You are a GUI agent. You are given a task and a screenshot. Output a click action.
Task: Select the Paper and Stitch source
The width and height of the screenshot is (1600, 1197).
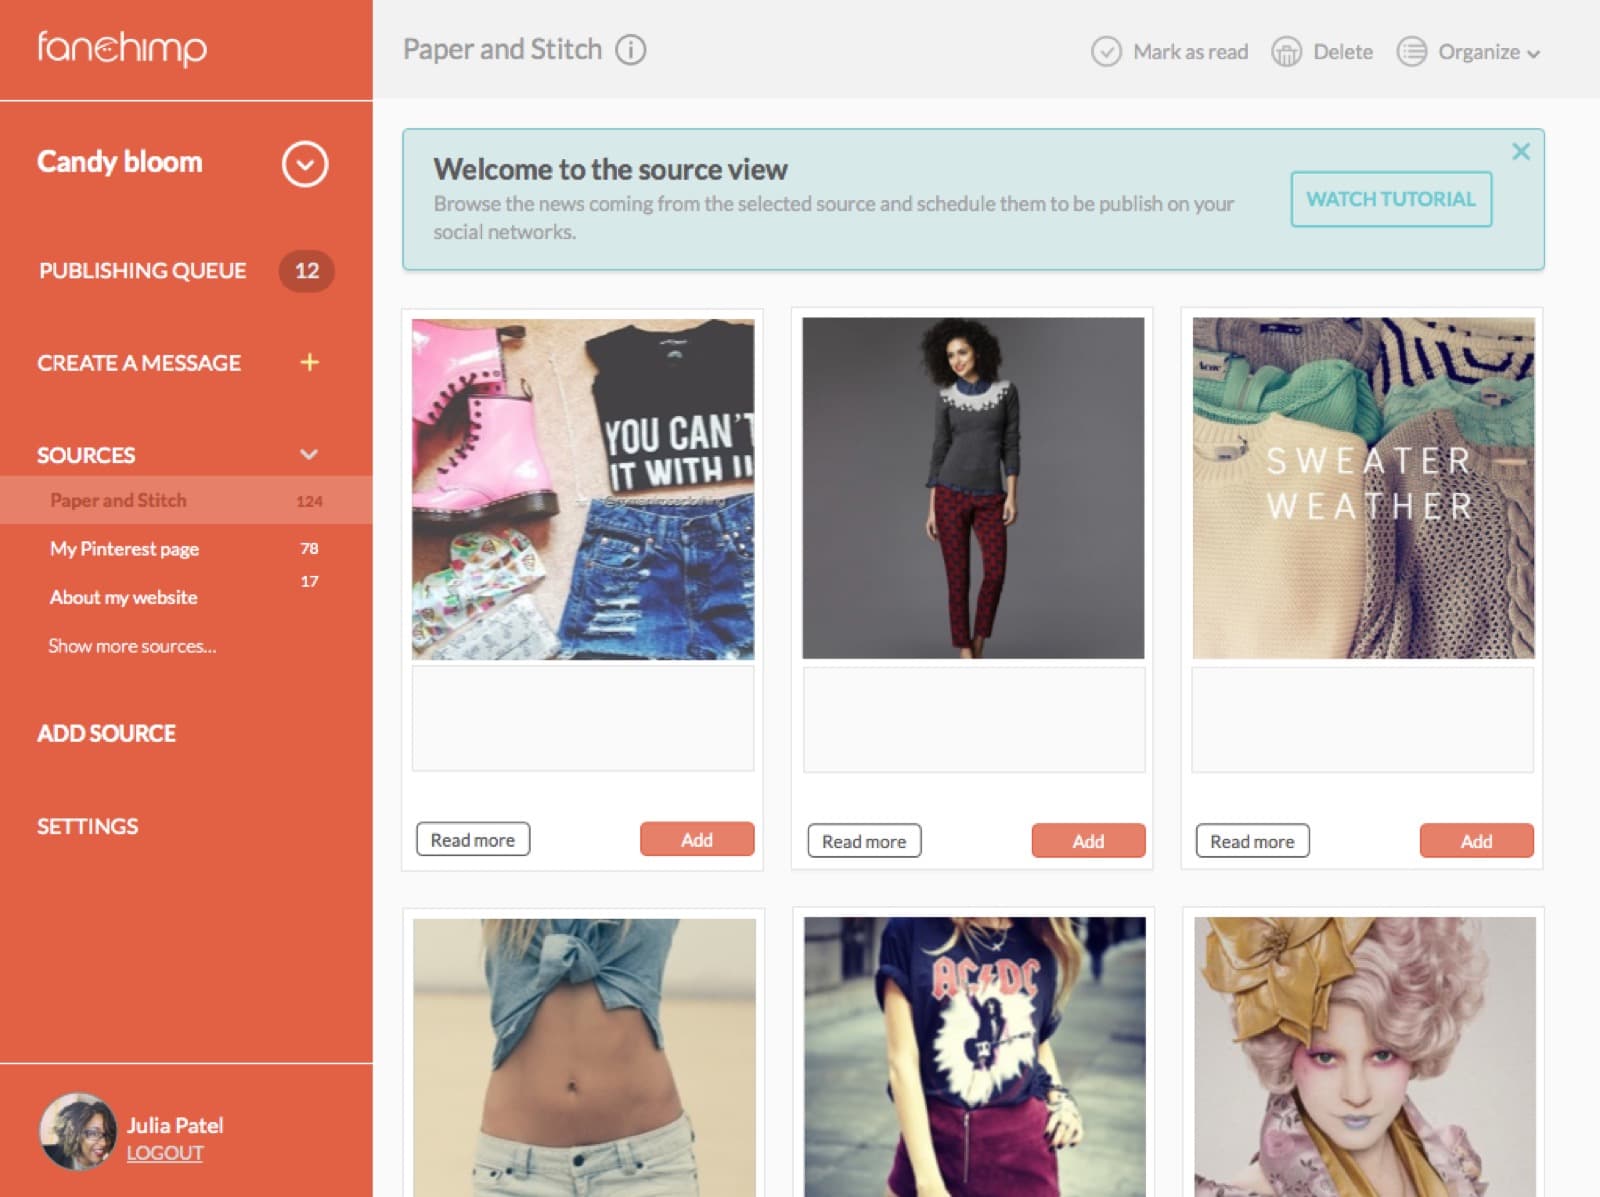tap(118, 500)
